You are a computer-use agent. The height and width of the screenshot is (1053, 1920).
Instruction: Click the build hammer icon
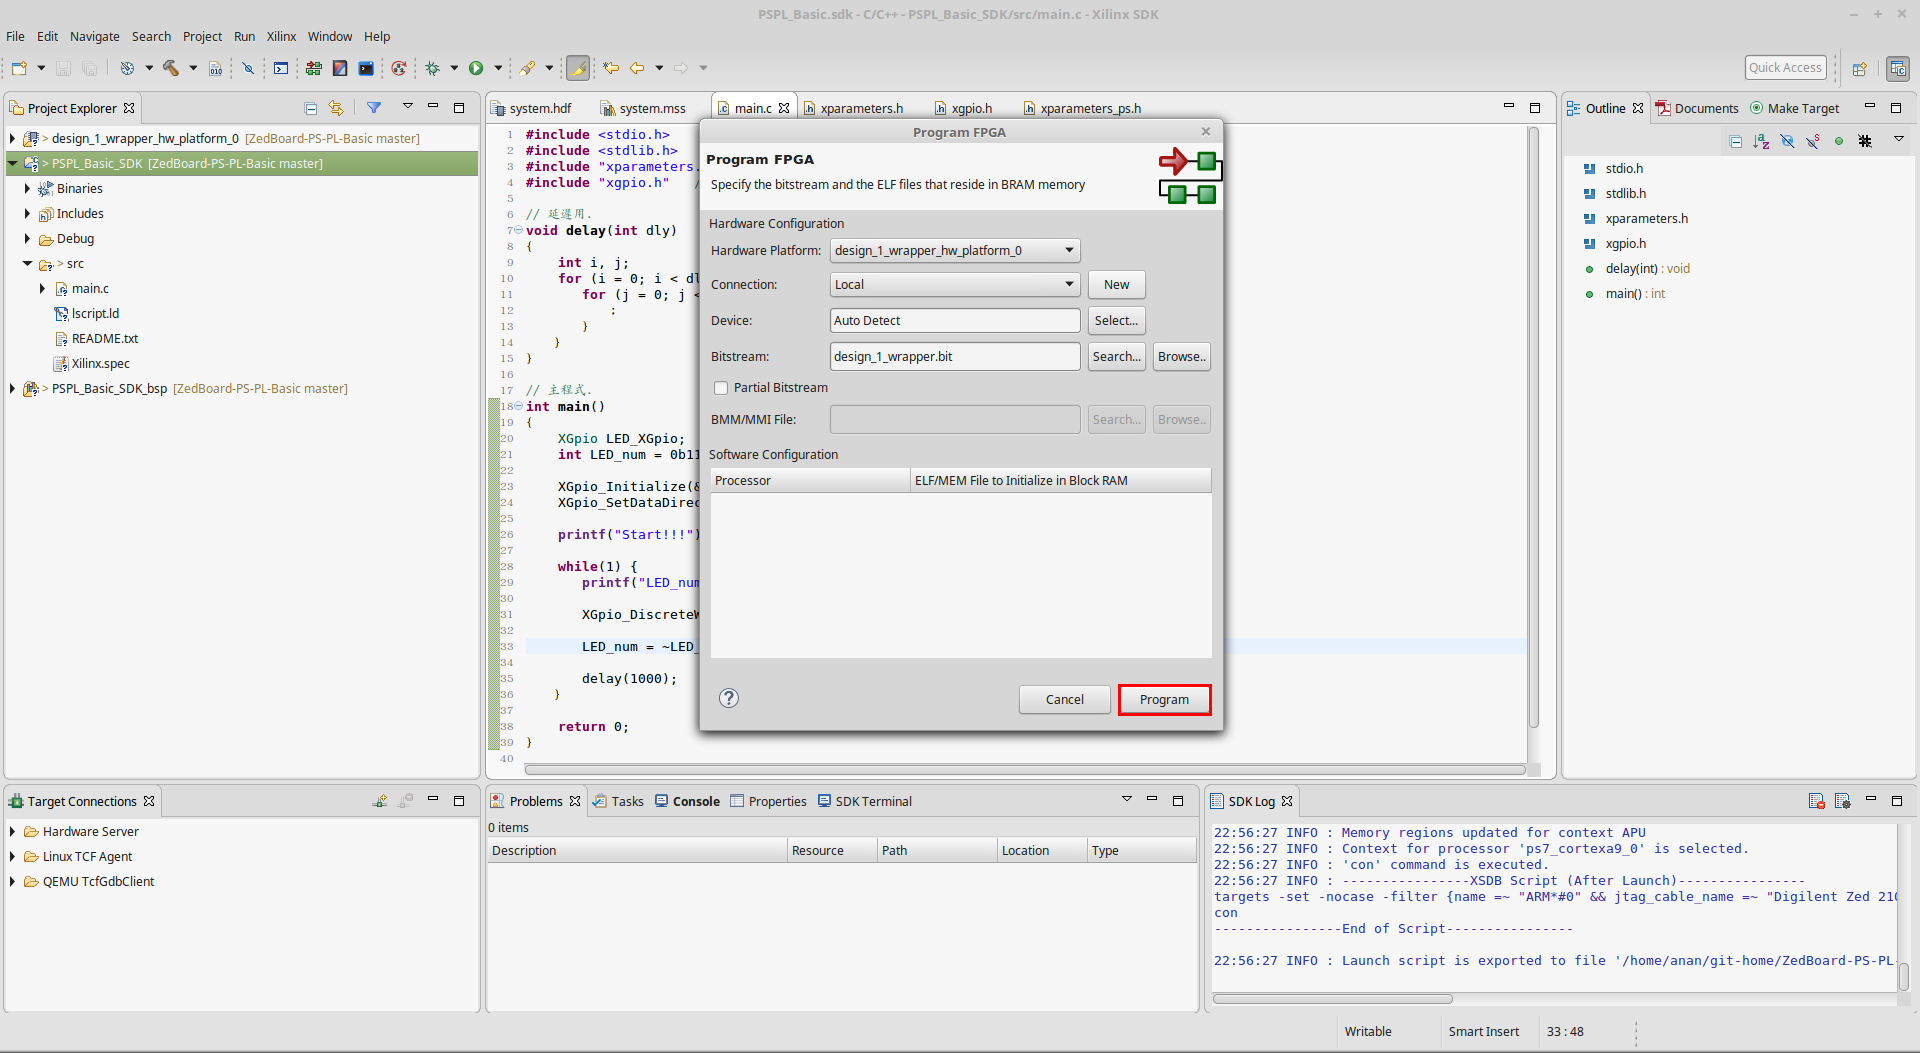(x=170, y=68)
